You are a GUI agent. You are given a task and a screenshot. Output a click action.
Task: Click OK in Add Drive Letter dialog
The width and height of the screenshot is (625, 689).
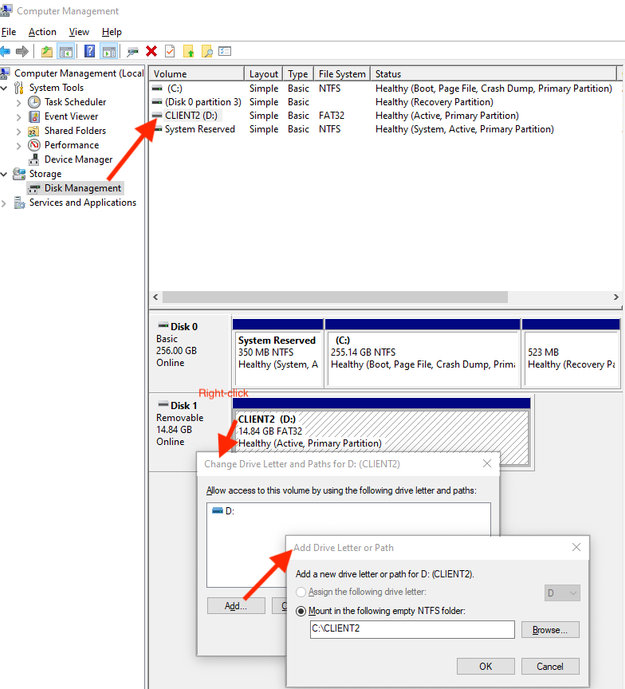[486, 667]
